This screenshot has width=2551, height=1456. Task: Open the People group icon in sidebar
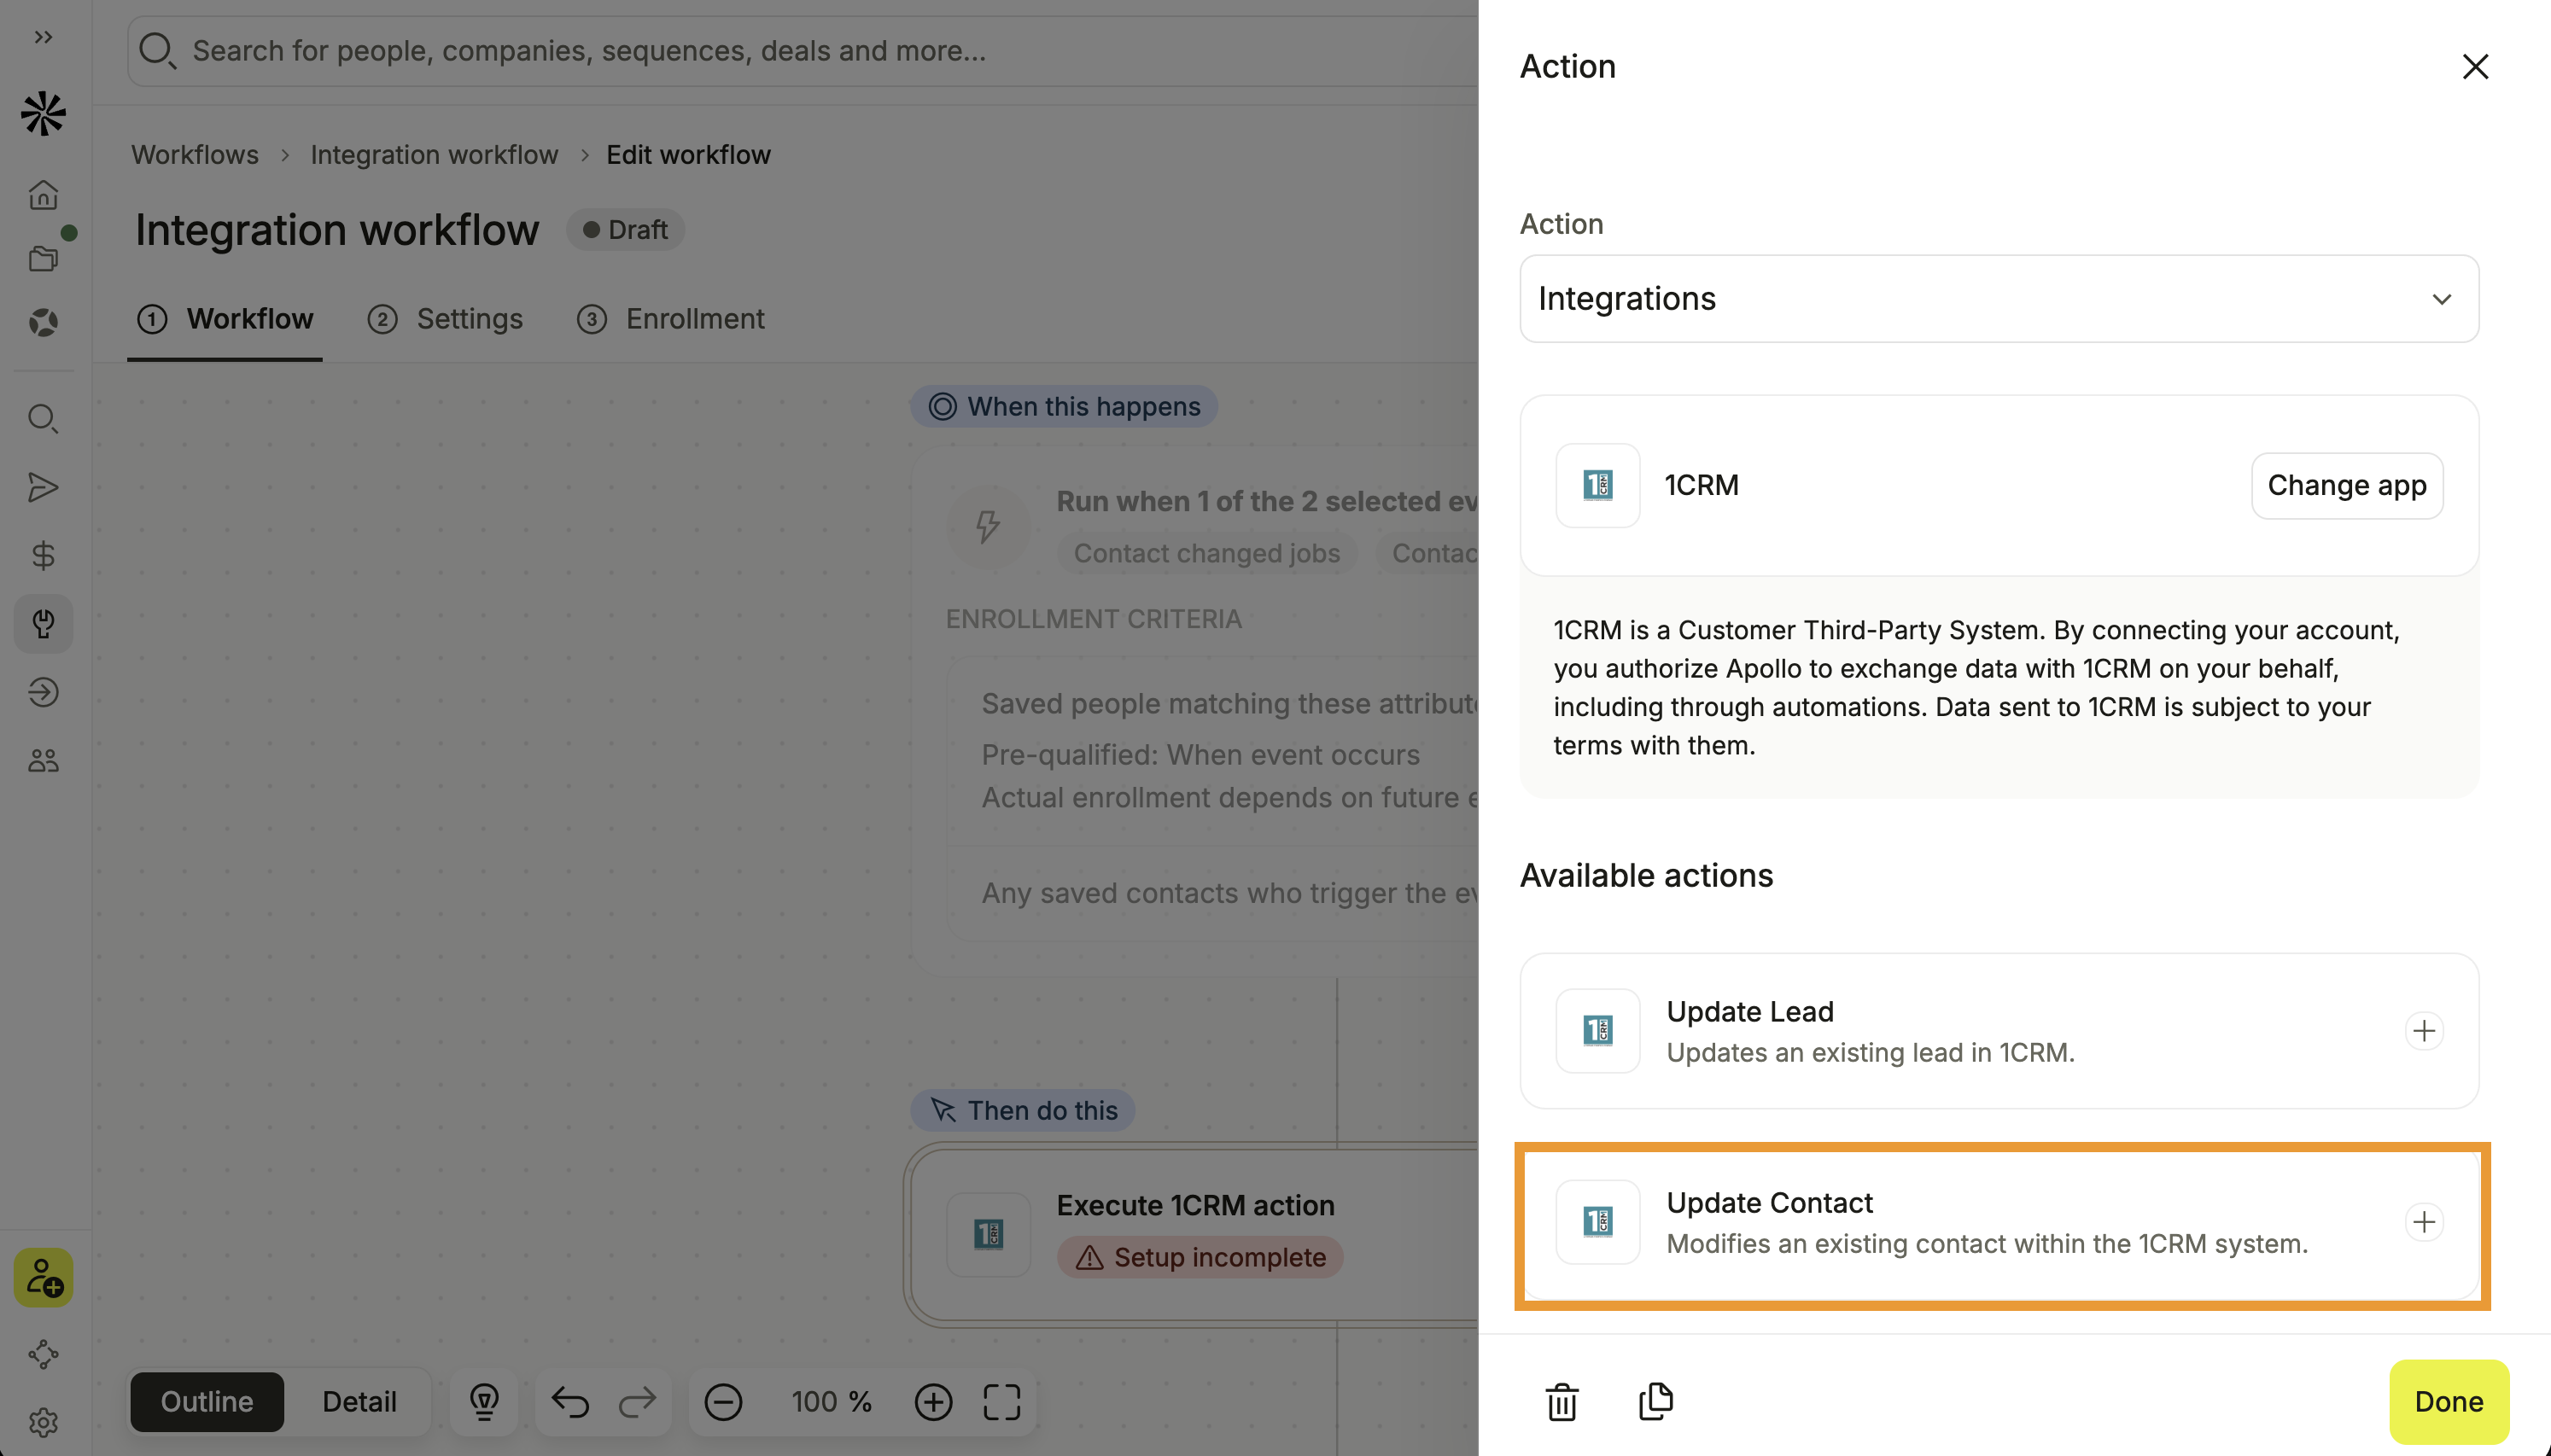pos(43,761)
